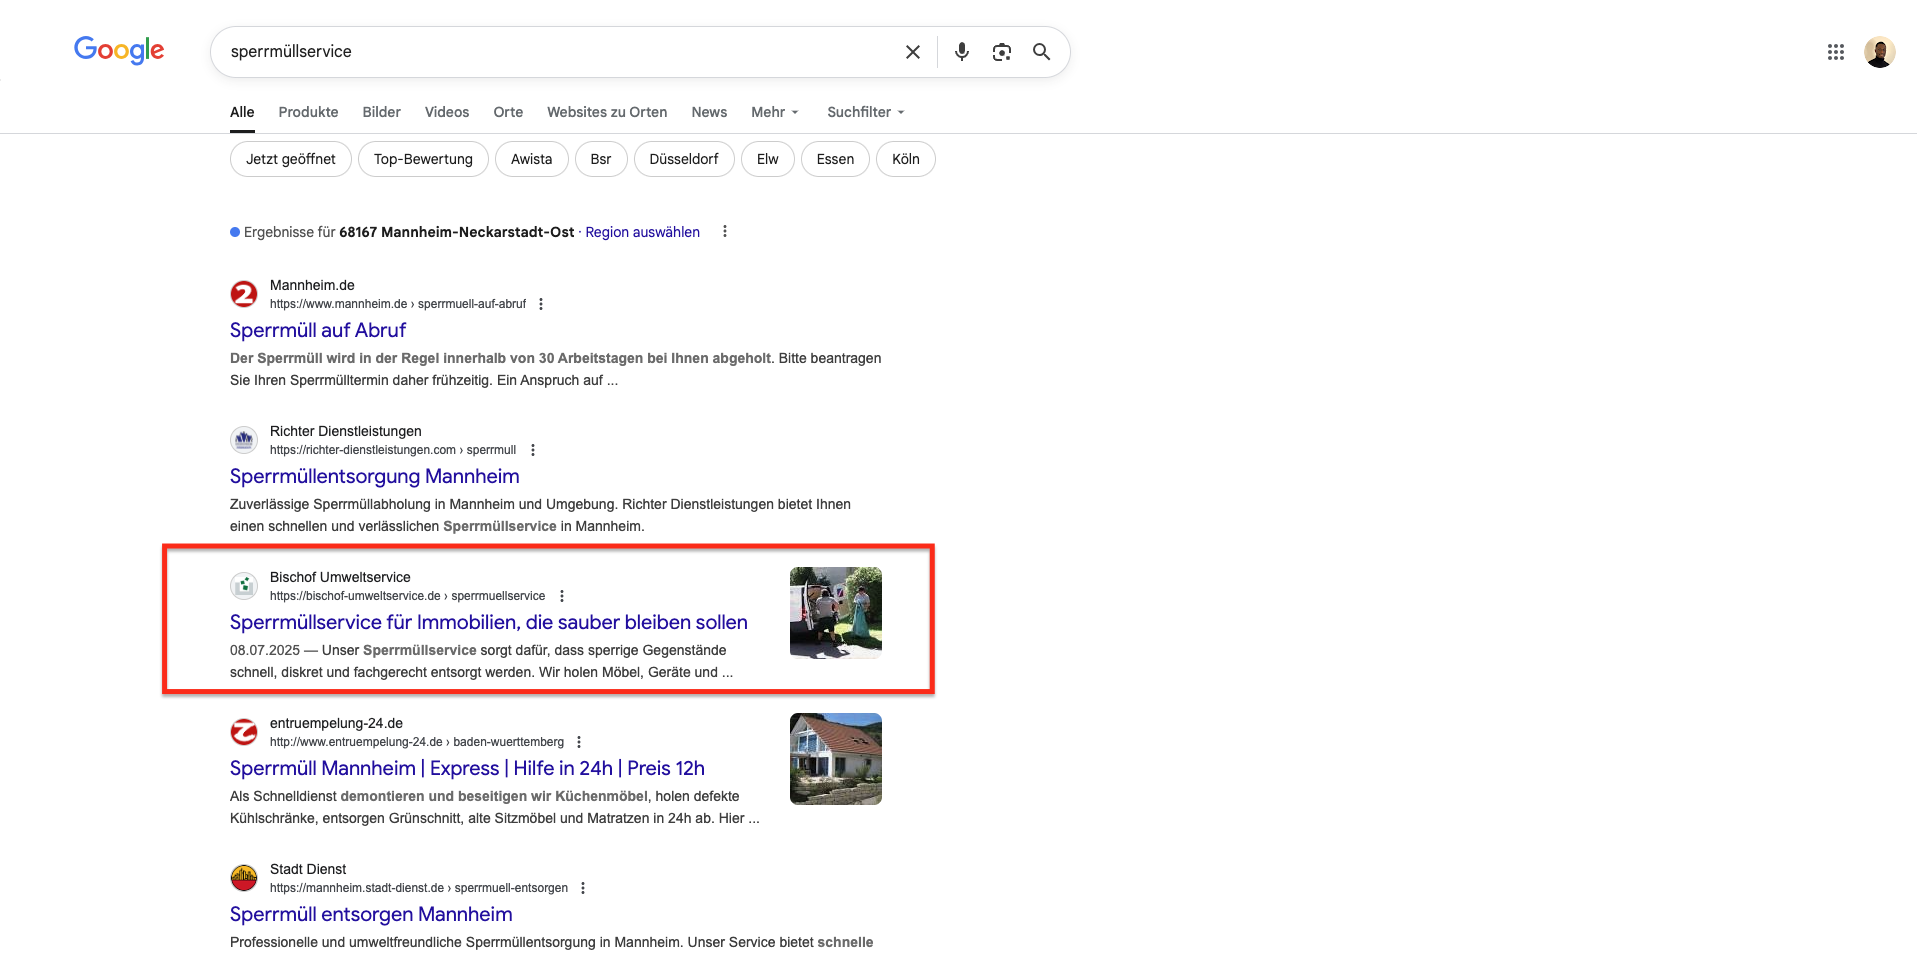The height and width of the screenshot is (957, 1917).
Task: Open the account profile avatar
Action: 1879,52
